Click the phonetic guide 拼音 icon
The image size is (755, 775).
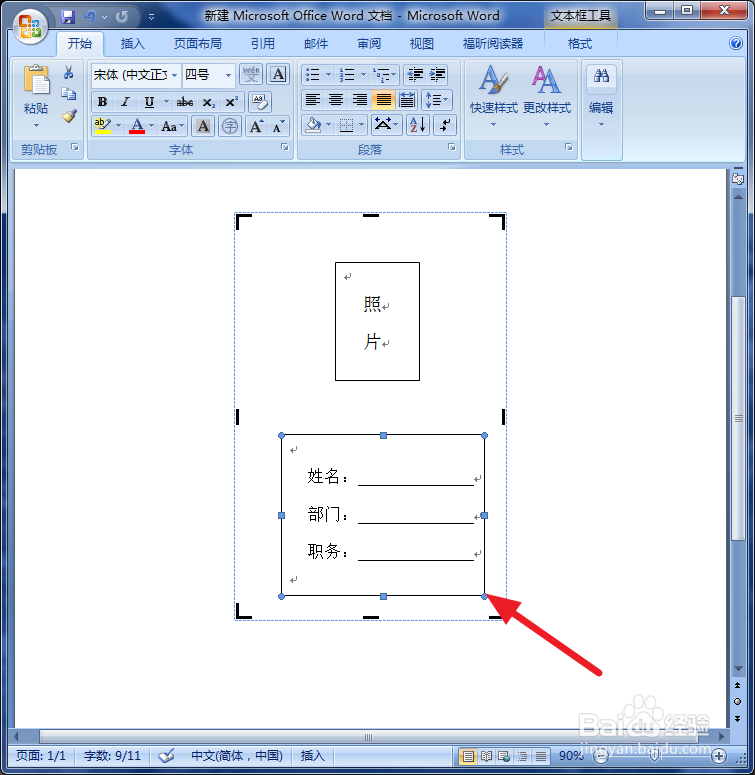click(251, 75)
